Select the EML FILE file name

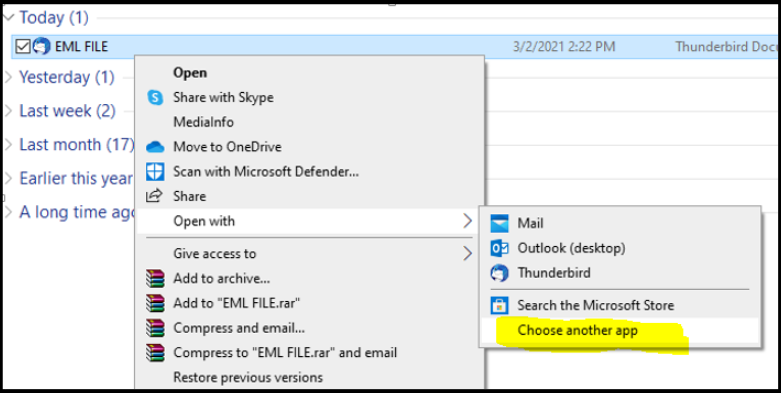tap(81, 47)
